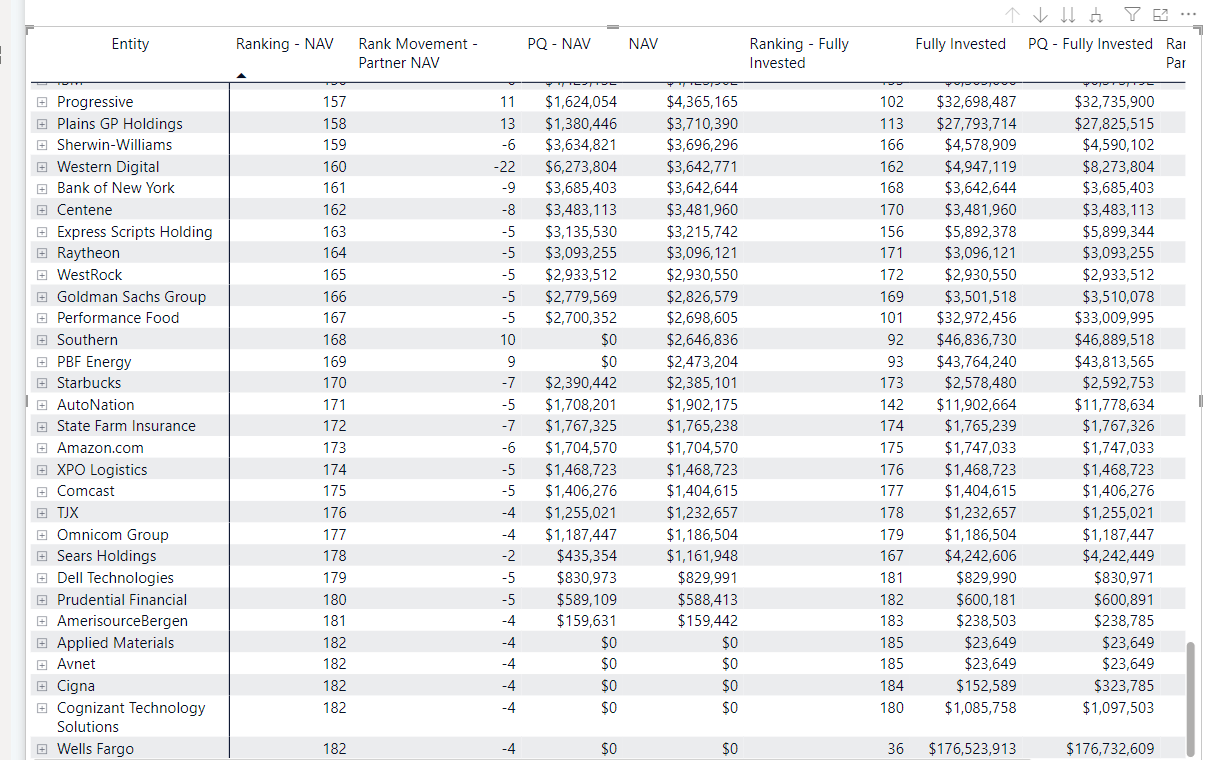The image size is (1215, 760).
Task: Expand the Cigna row
Action: (42, 686)
